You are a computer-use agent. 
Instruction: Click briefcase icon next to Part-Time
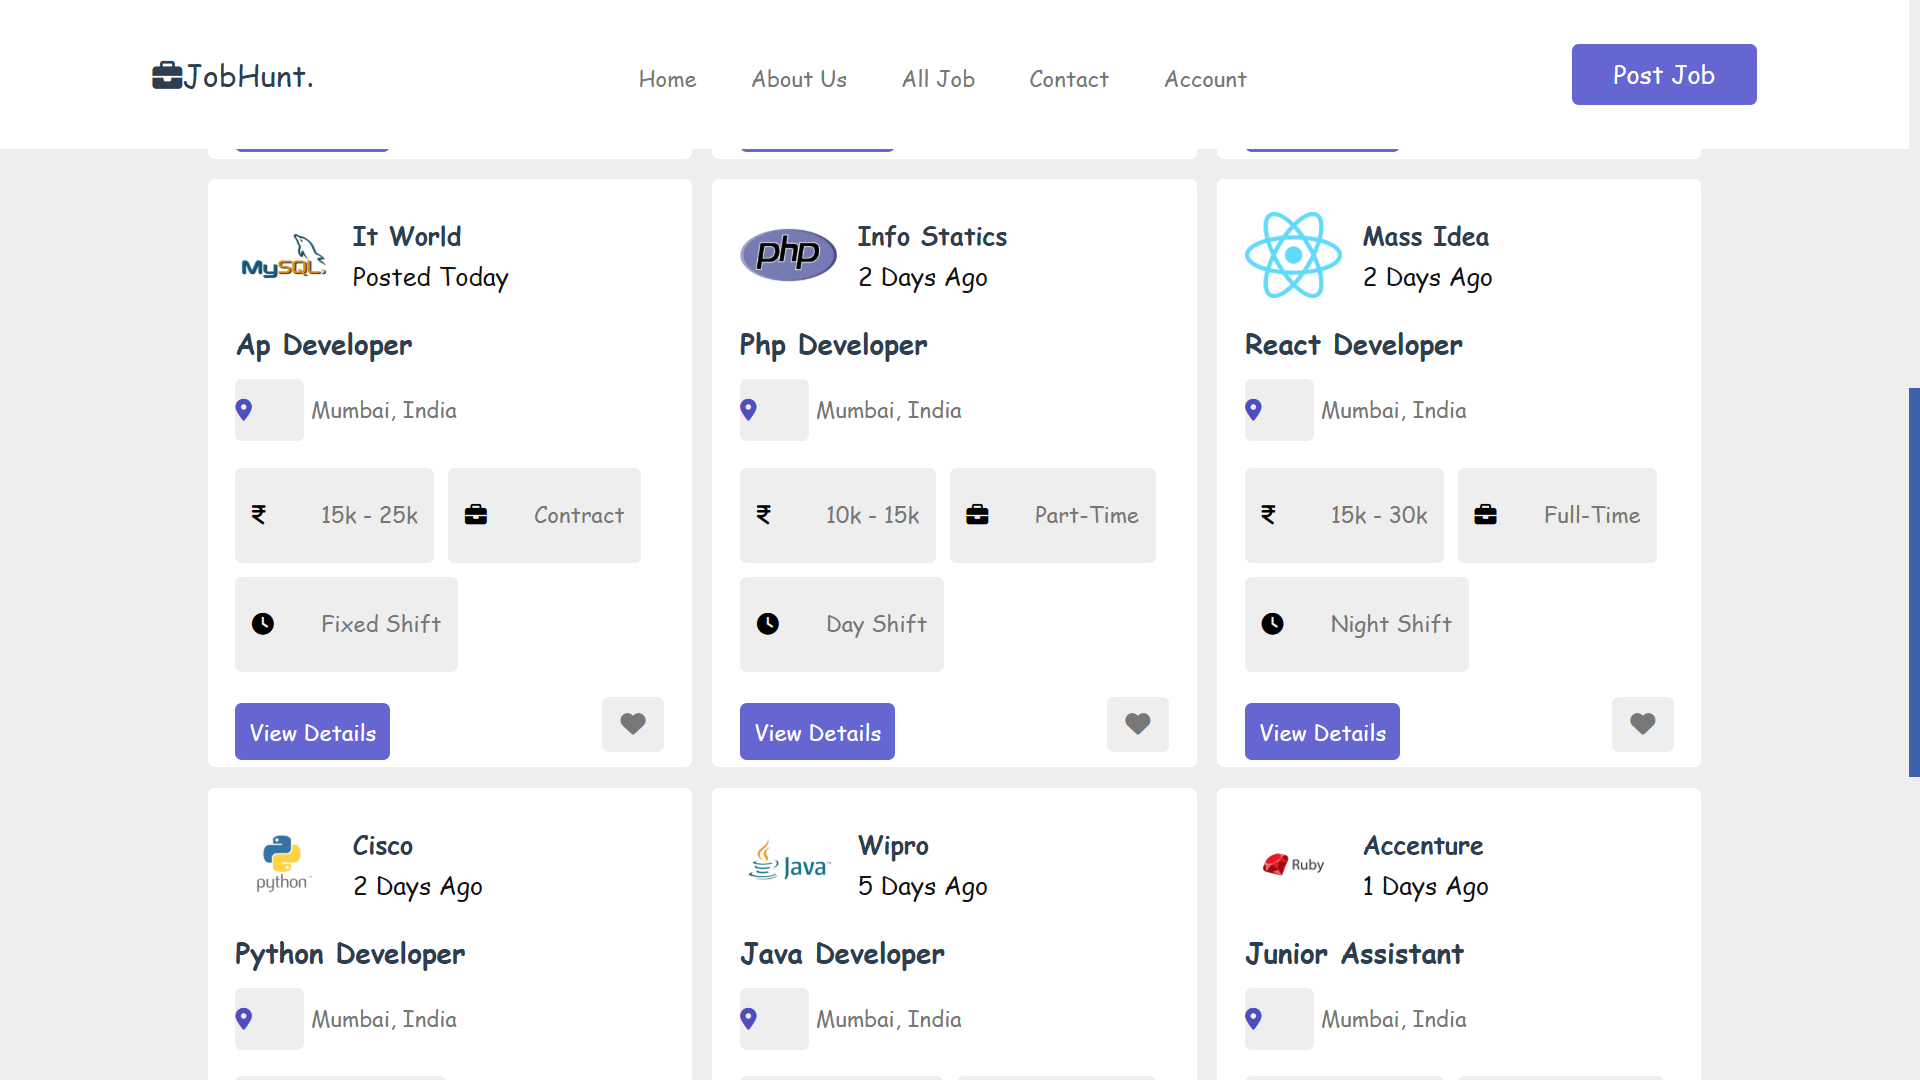click(977, 515)
